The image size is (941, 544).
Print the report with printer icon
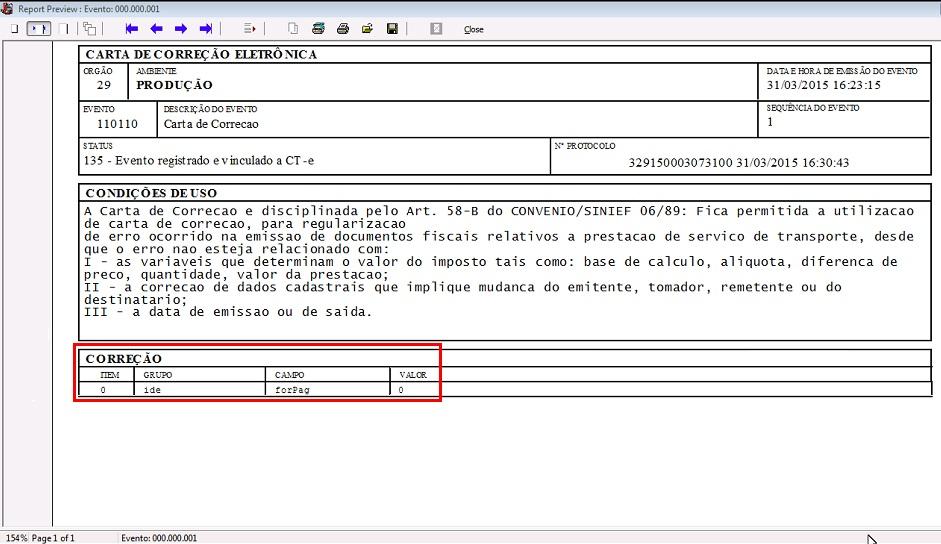click(x=343, y=29)
